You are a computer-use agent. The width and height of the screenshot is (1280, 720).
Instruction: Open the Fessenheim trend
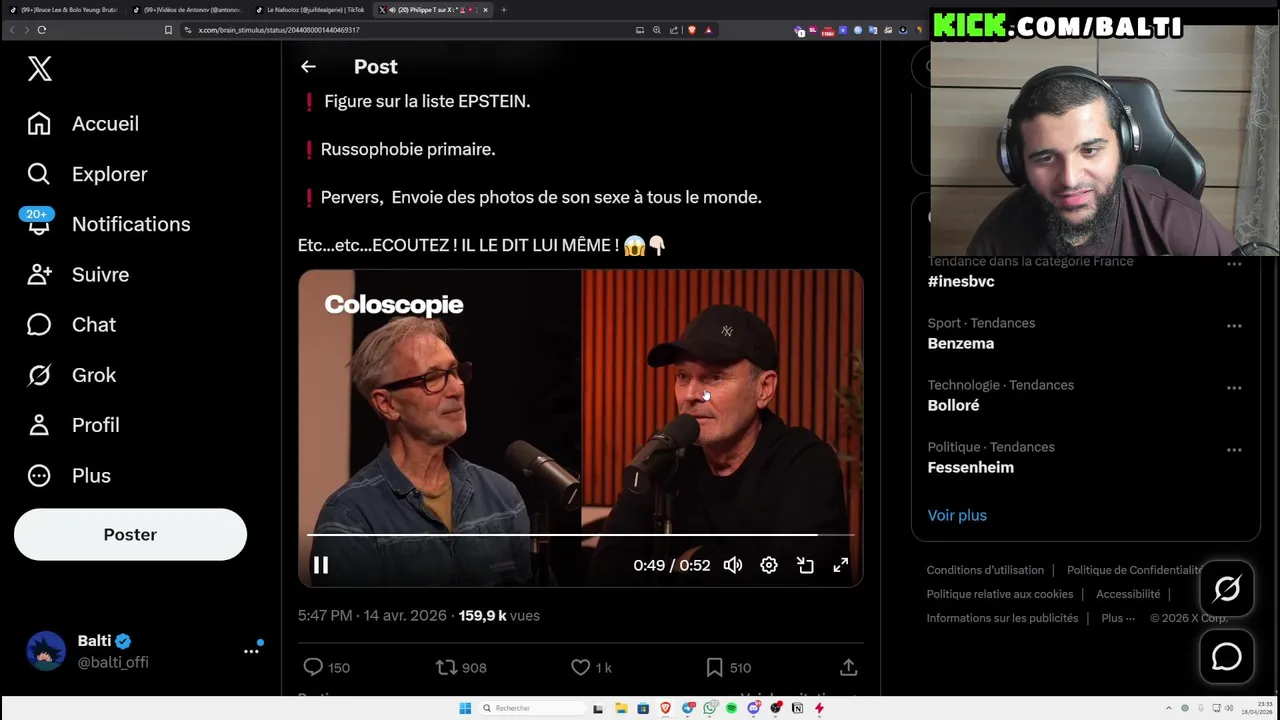tap(971, 467)
